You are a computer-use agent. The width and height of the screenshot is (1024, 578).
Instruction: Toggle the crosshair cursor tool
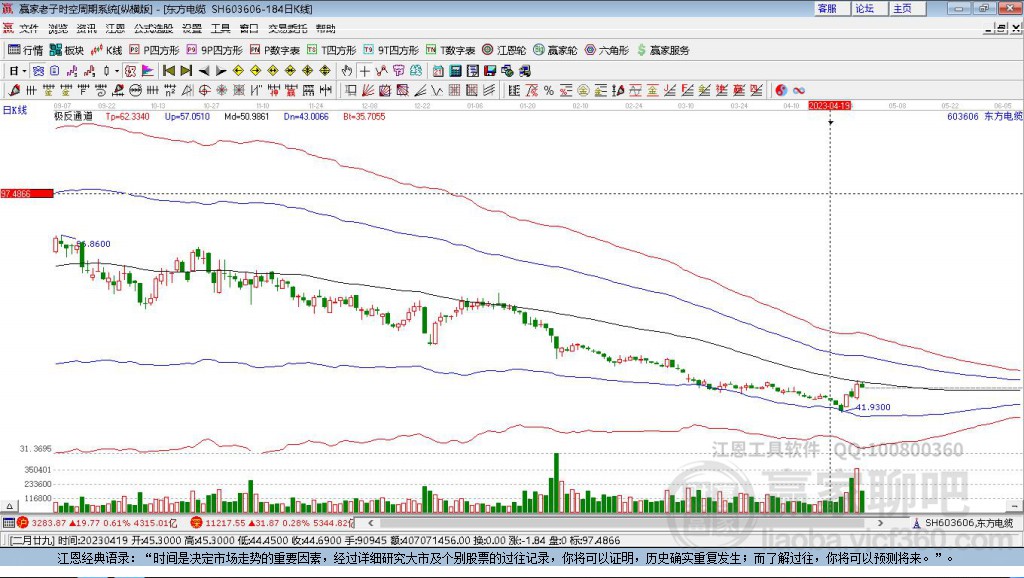click(365, 70)
